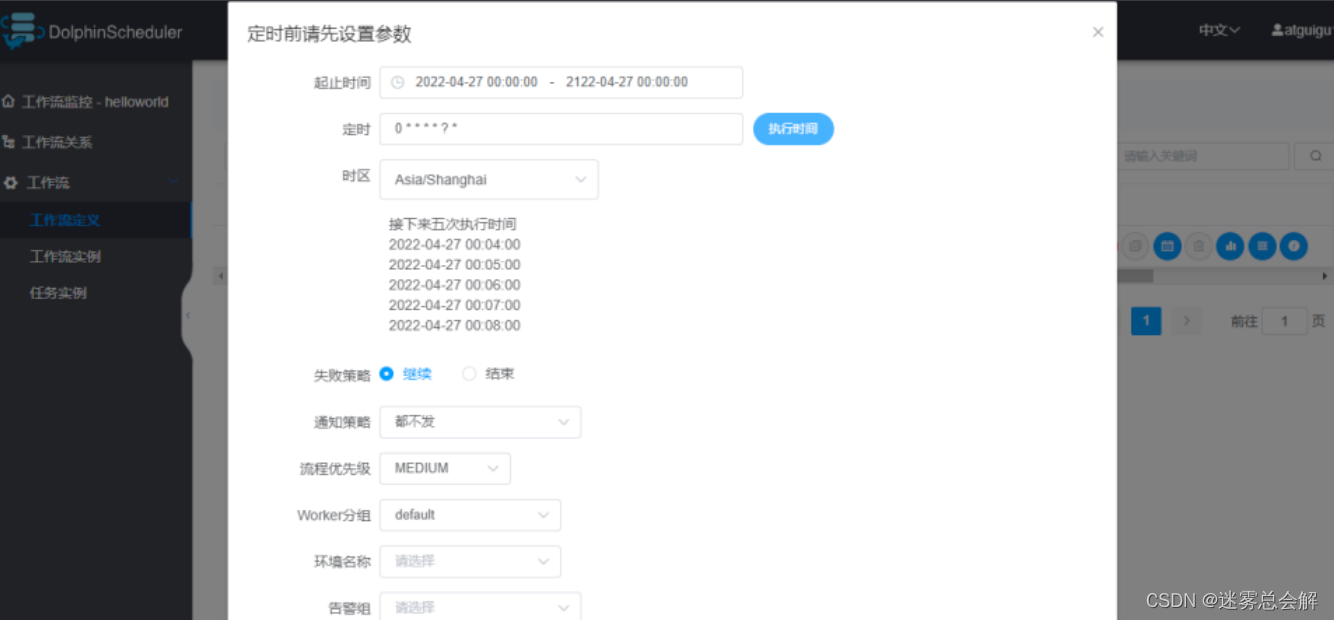This screenshot has width=1334, height=620.
Task: Click next execution time 2022-04-27 00:07:00
Action: (x=454, y=305)
